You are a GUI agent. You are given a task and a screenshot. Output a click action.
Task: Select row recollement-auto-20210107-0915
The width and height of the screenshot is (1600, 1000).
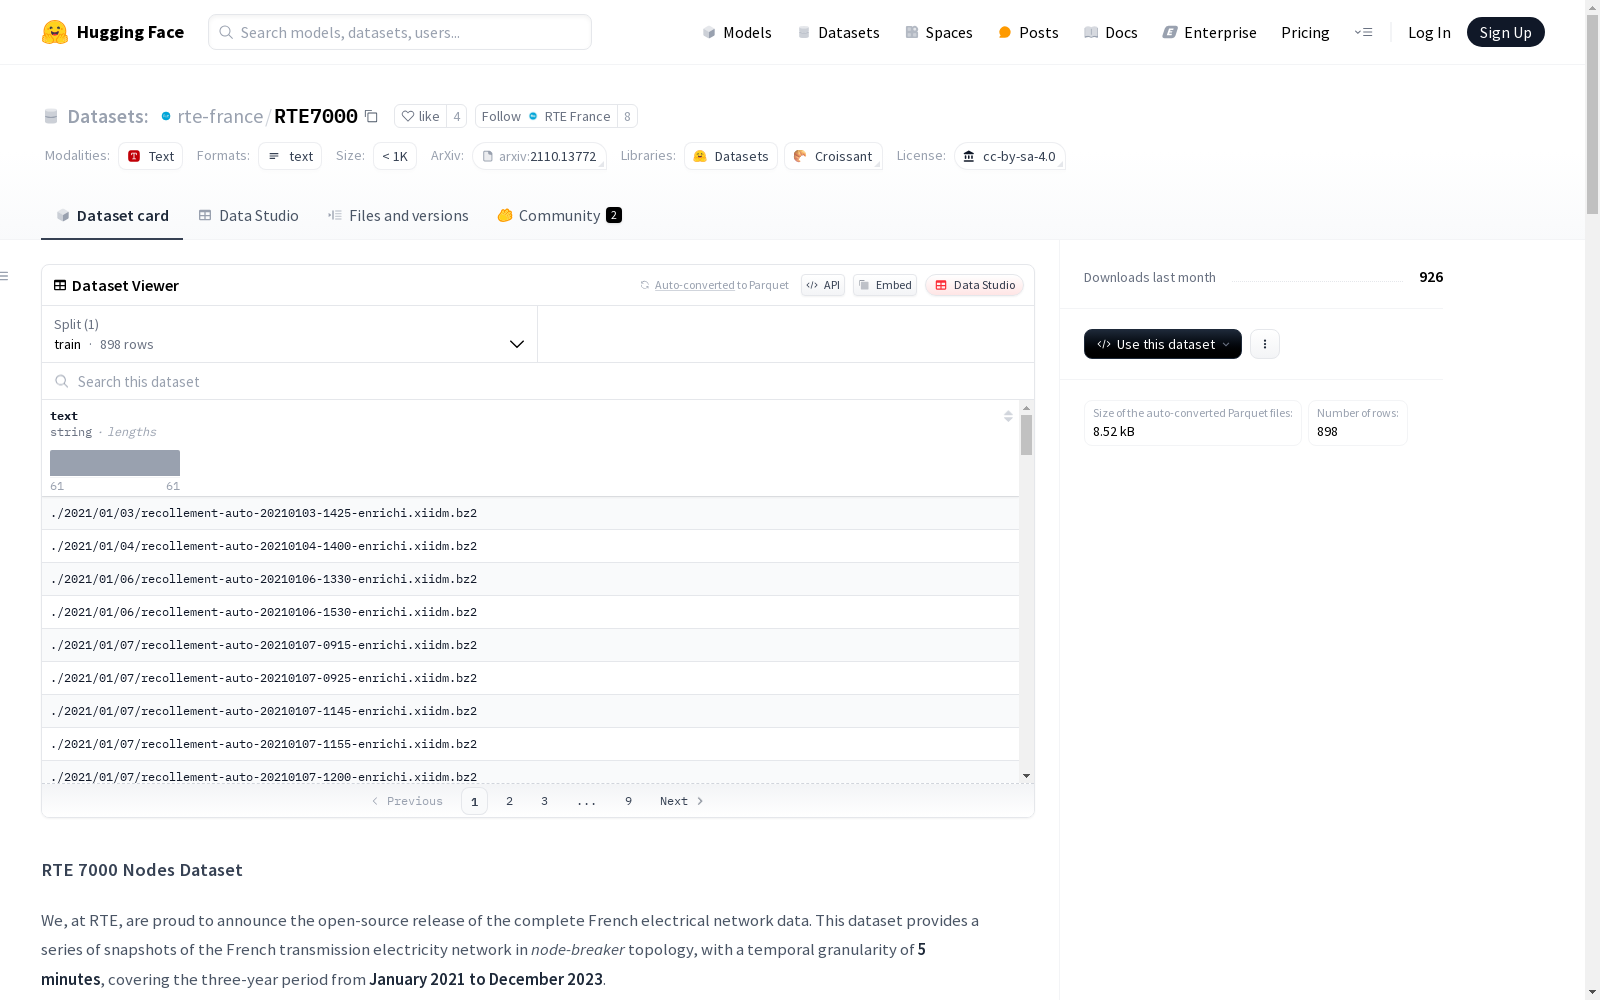(530, 645)
